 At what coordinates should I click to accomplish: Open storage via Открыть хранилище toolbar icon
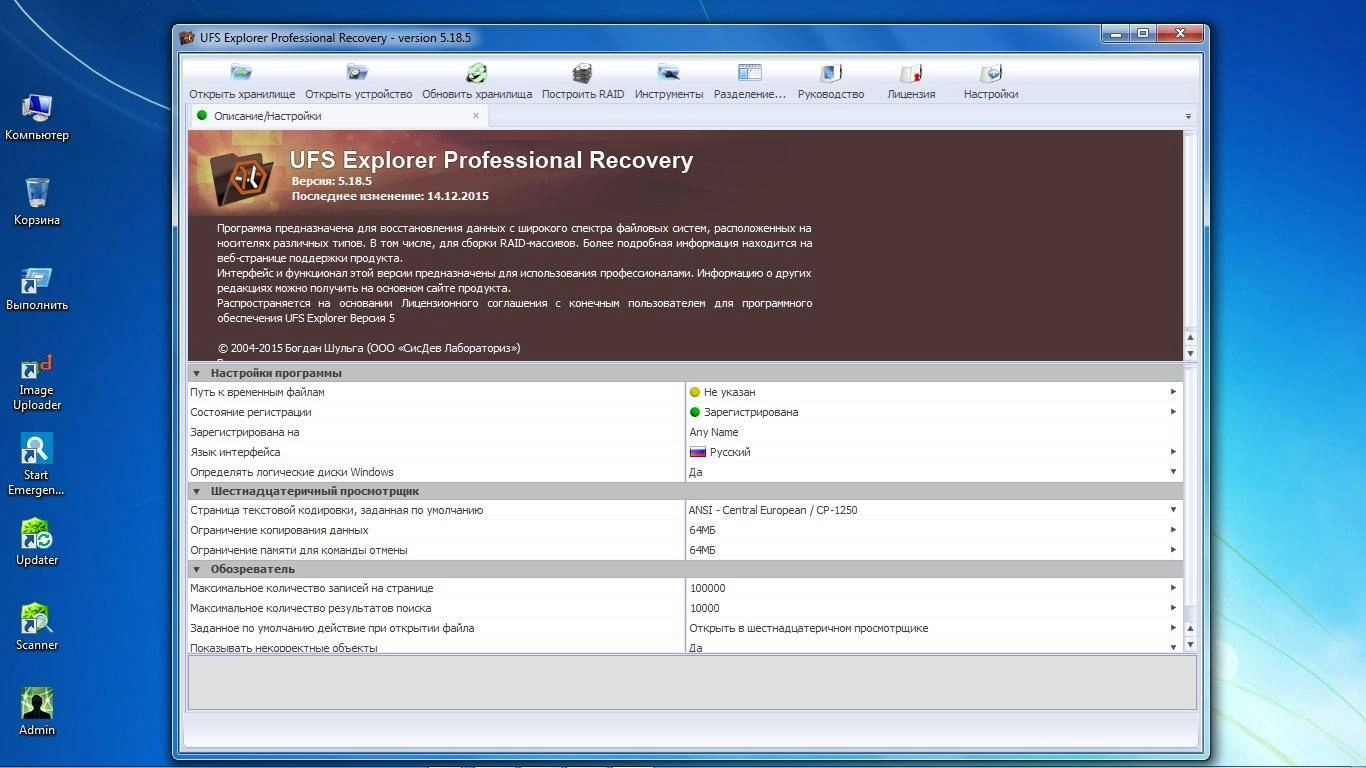point(242,73)
